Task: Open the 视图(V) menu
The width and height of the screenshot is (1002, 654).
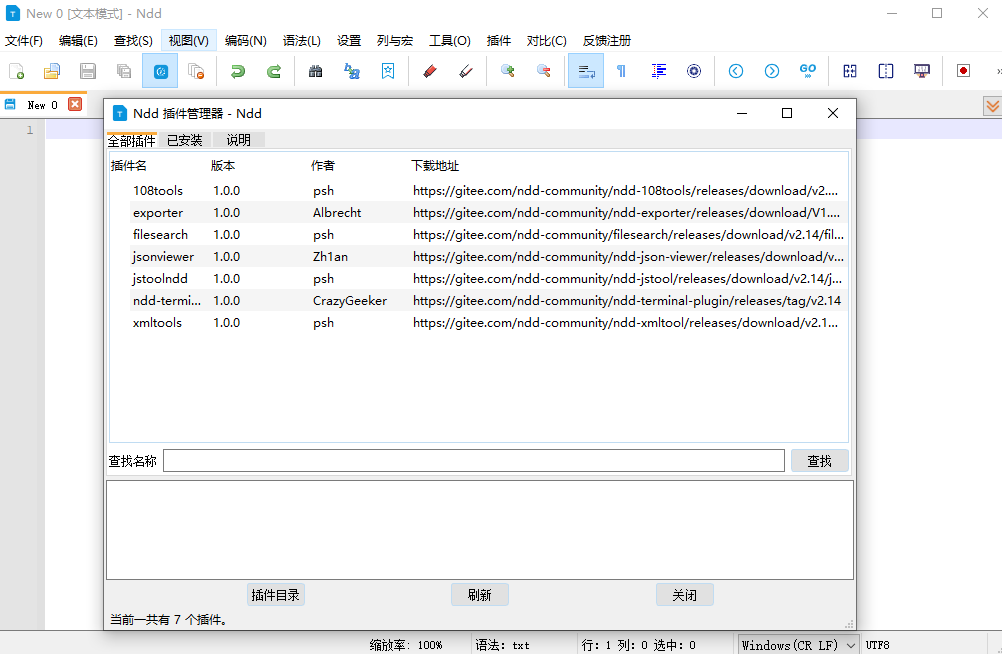Action: click(189, 41)
